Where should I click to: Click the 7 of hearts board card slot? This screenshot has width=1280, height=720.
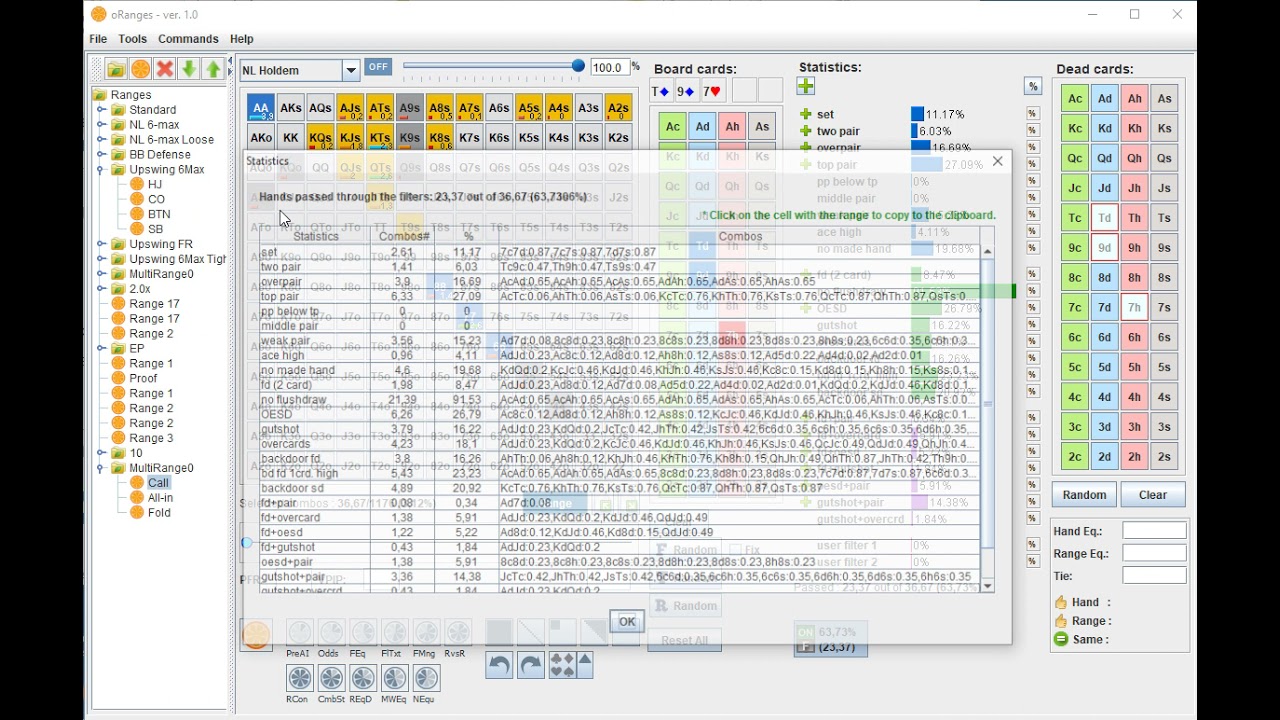tap(713, 92)
